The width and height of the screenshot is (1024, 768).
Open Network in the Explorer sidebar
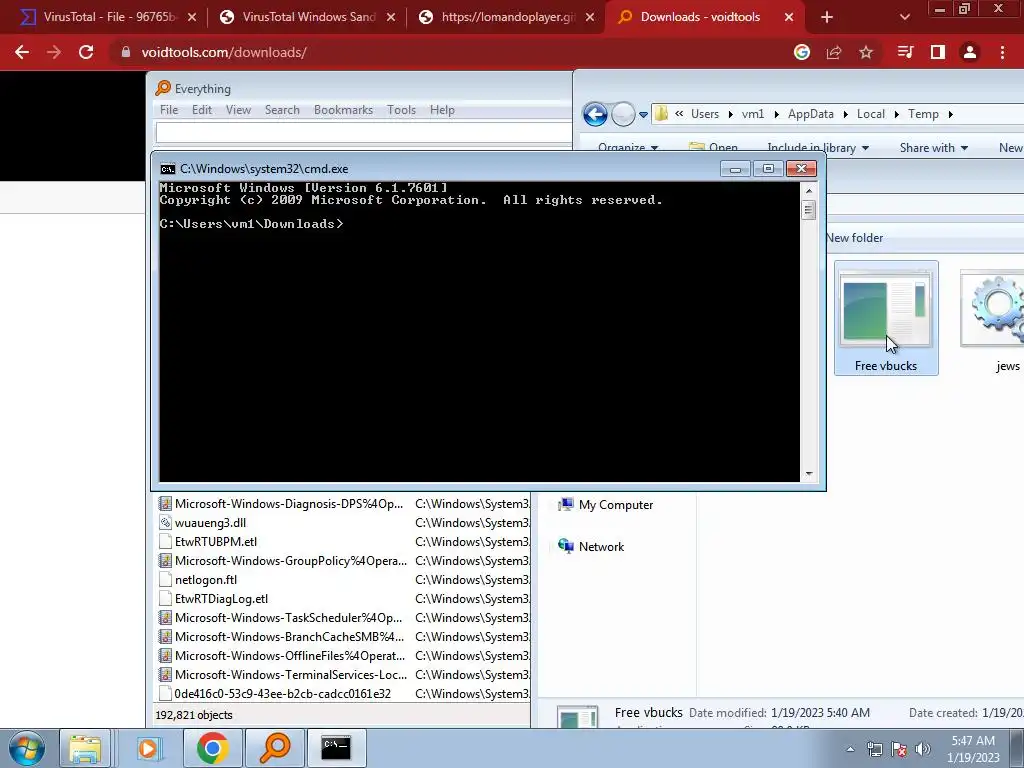pos(591,547)
